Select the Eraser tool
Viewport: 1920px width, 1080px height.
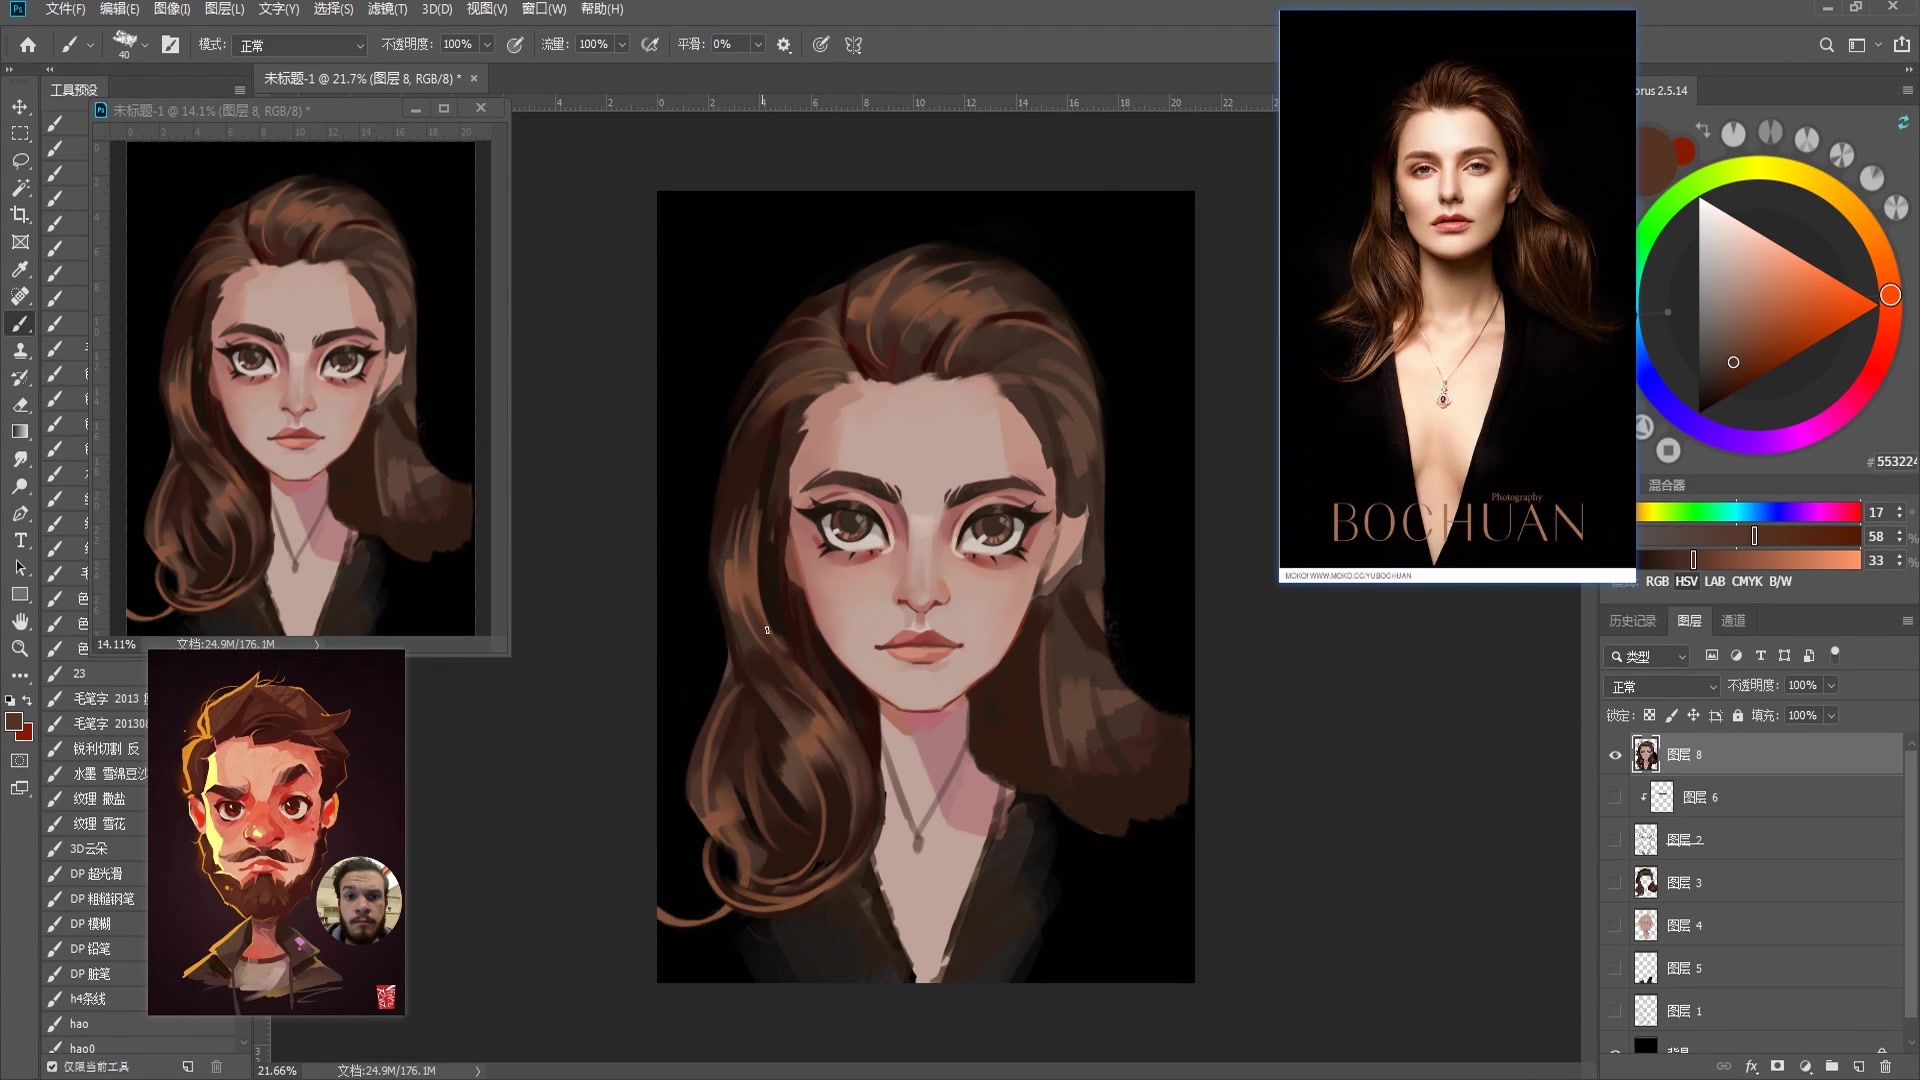(20, 405)
